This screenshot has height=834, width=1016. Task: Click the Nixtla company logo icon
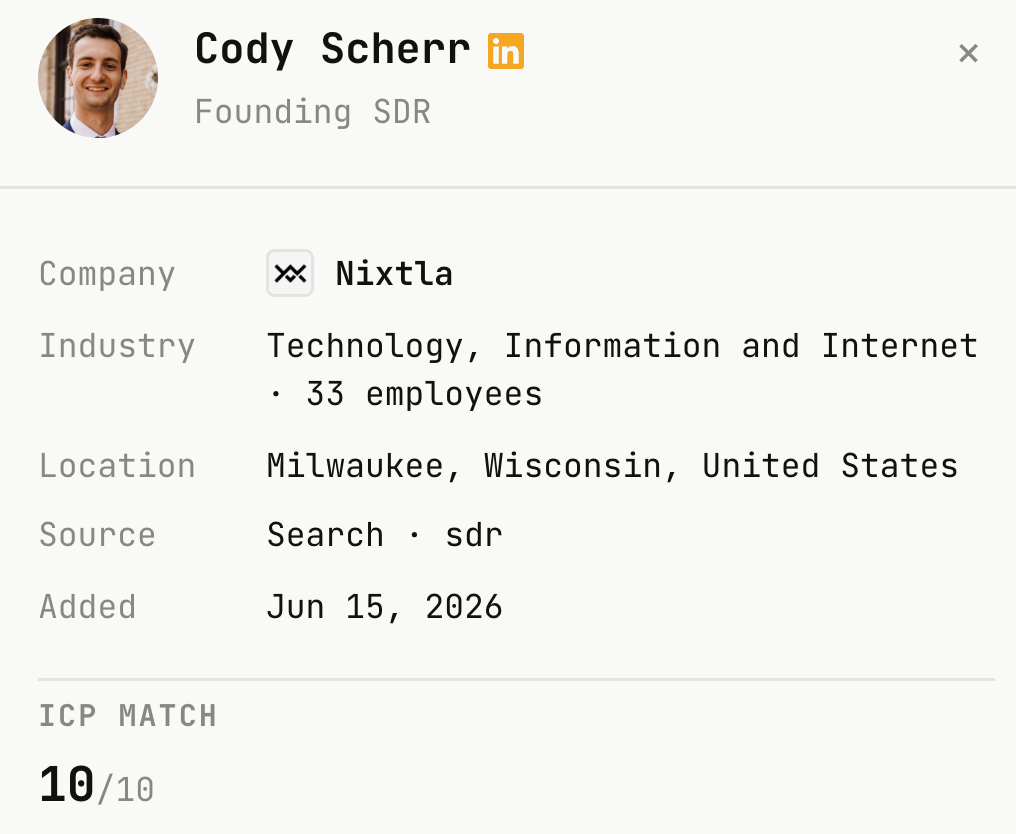click(290, 273)
